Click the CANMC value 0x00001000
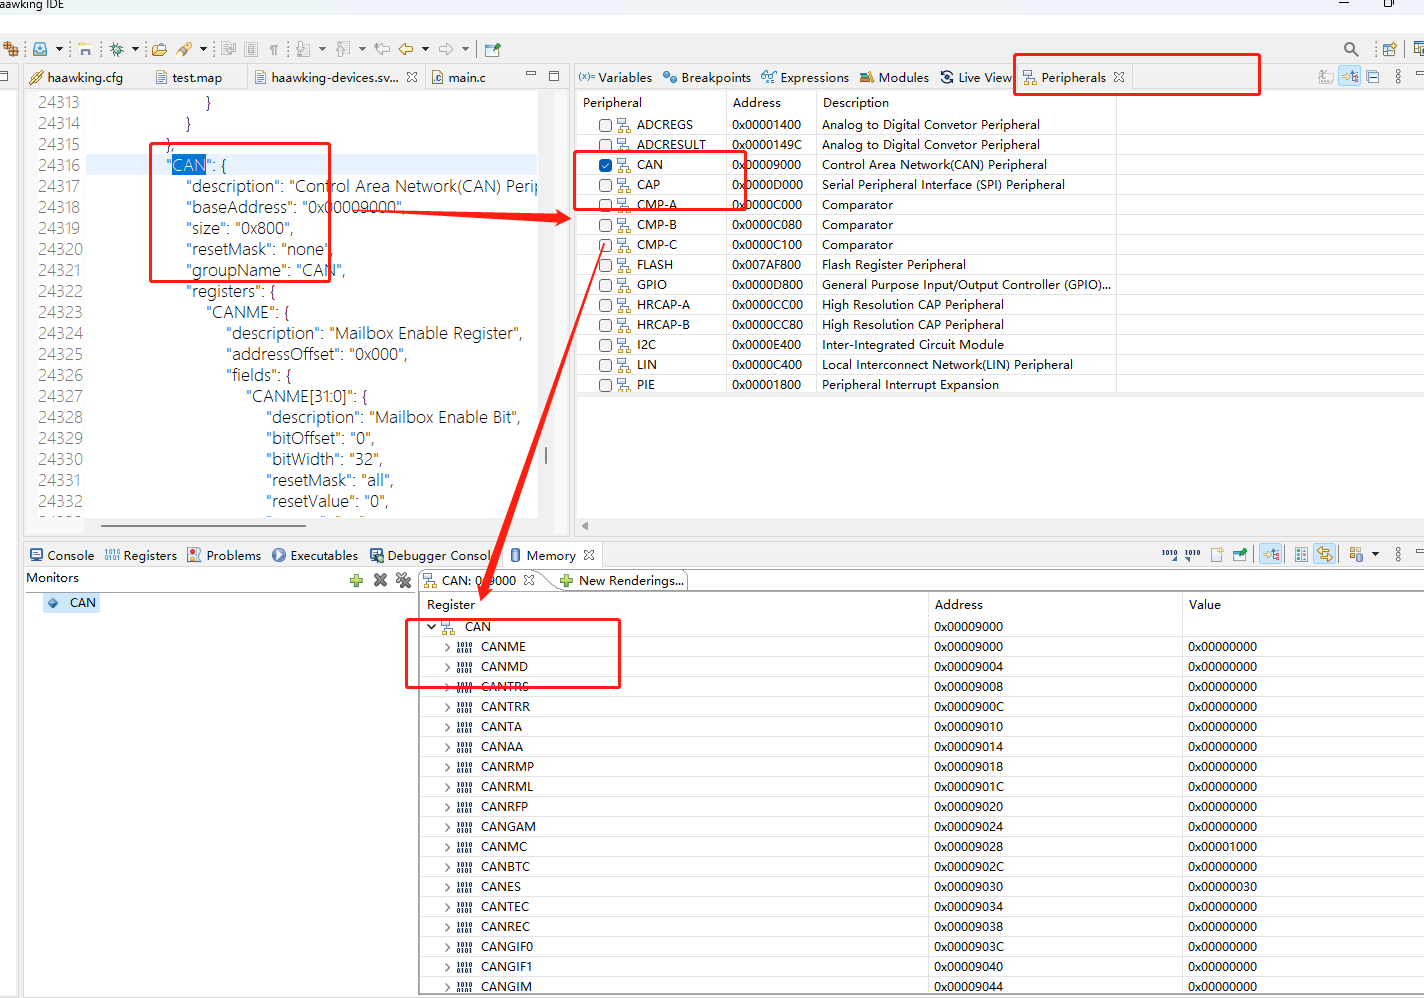This screenshot has width=1424, height=998. click(x=1222, y=847)
